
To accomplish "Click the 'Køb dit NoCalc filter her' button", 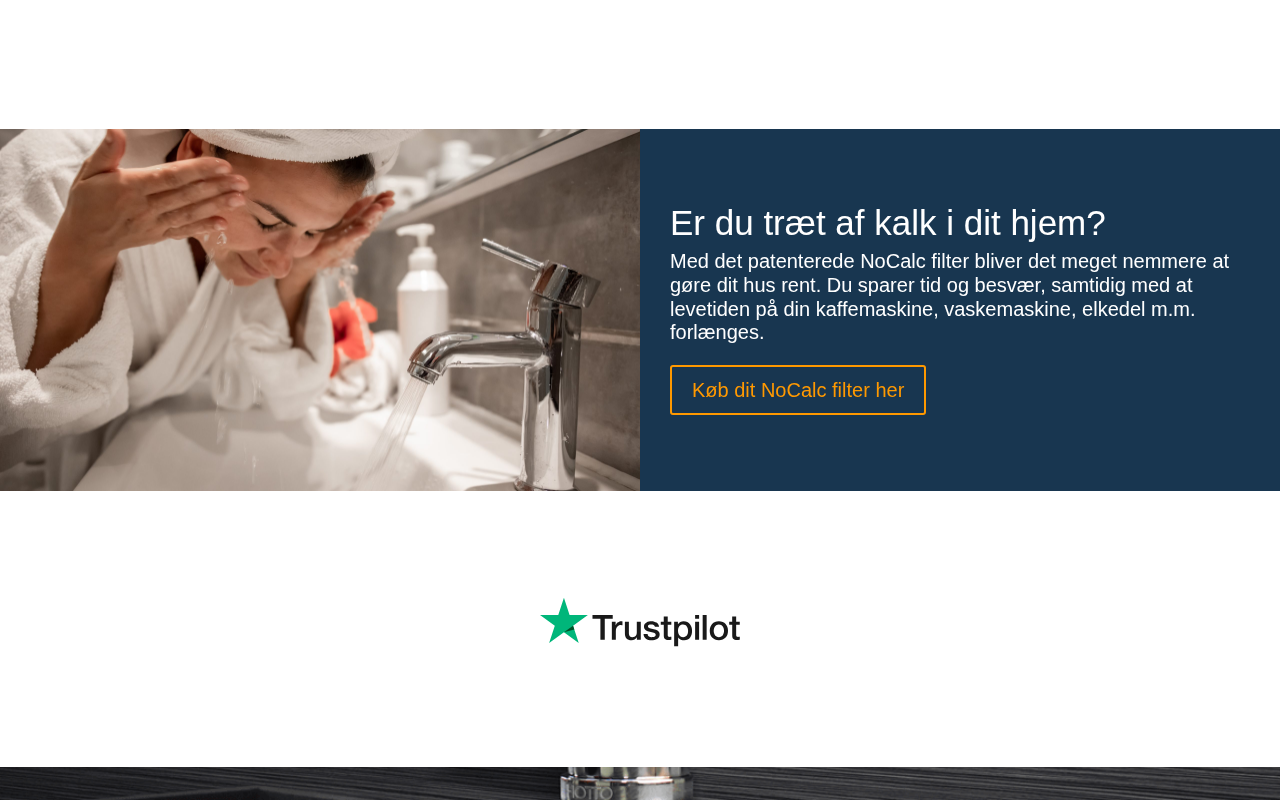I will click(797, 390).
